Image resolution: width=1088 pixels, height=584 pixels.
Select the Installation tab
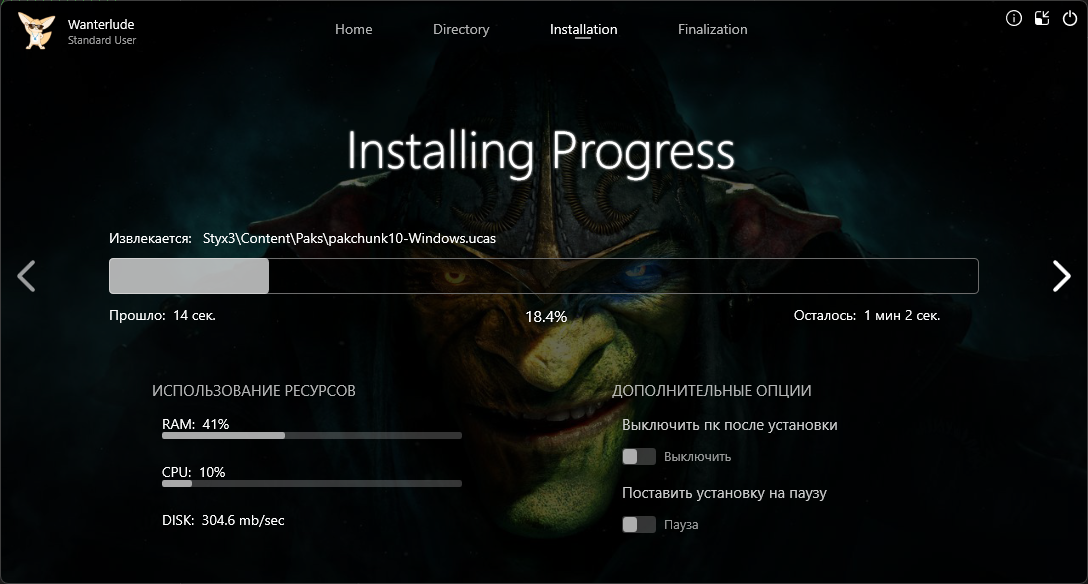coord(583,29)
